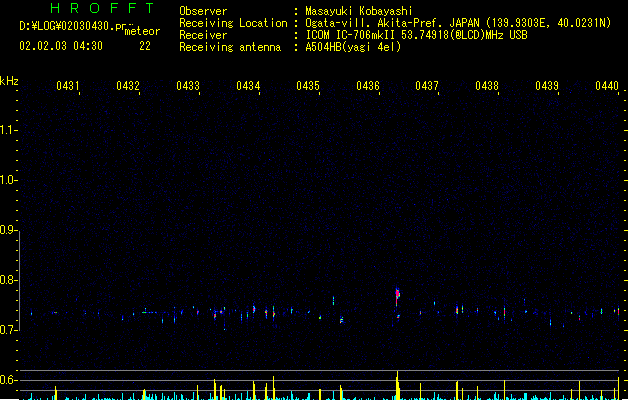The width and height of the screenshot is (629, 400).
Task: Click the Receiving antenna label
Action: [230, 47]
